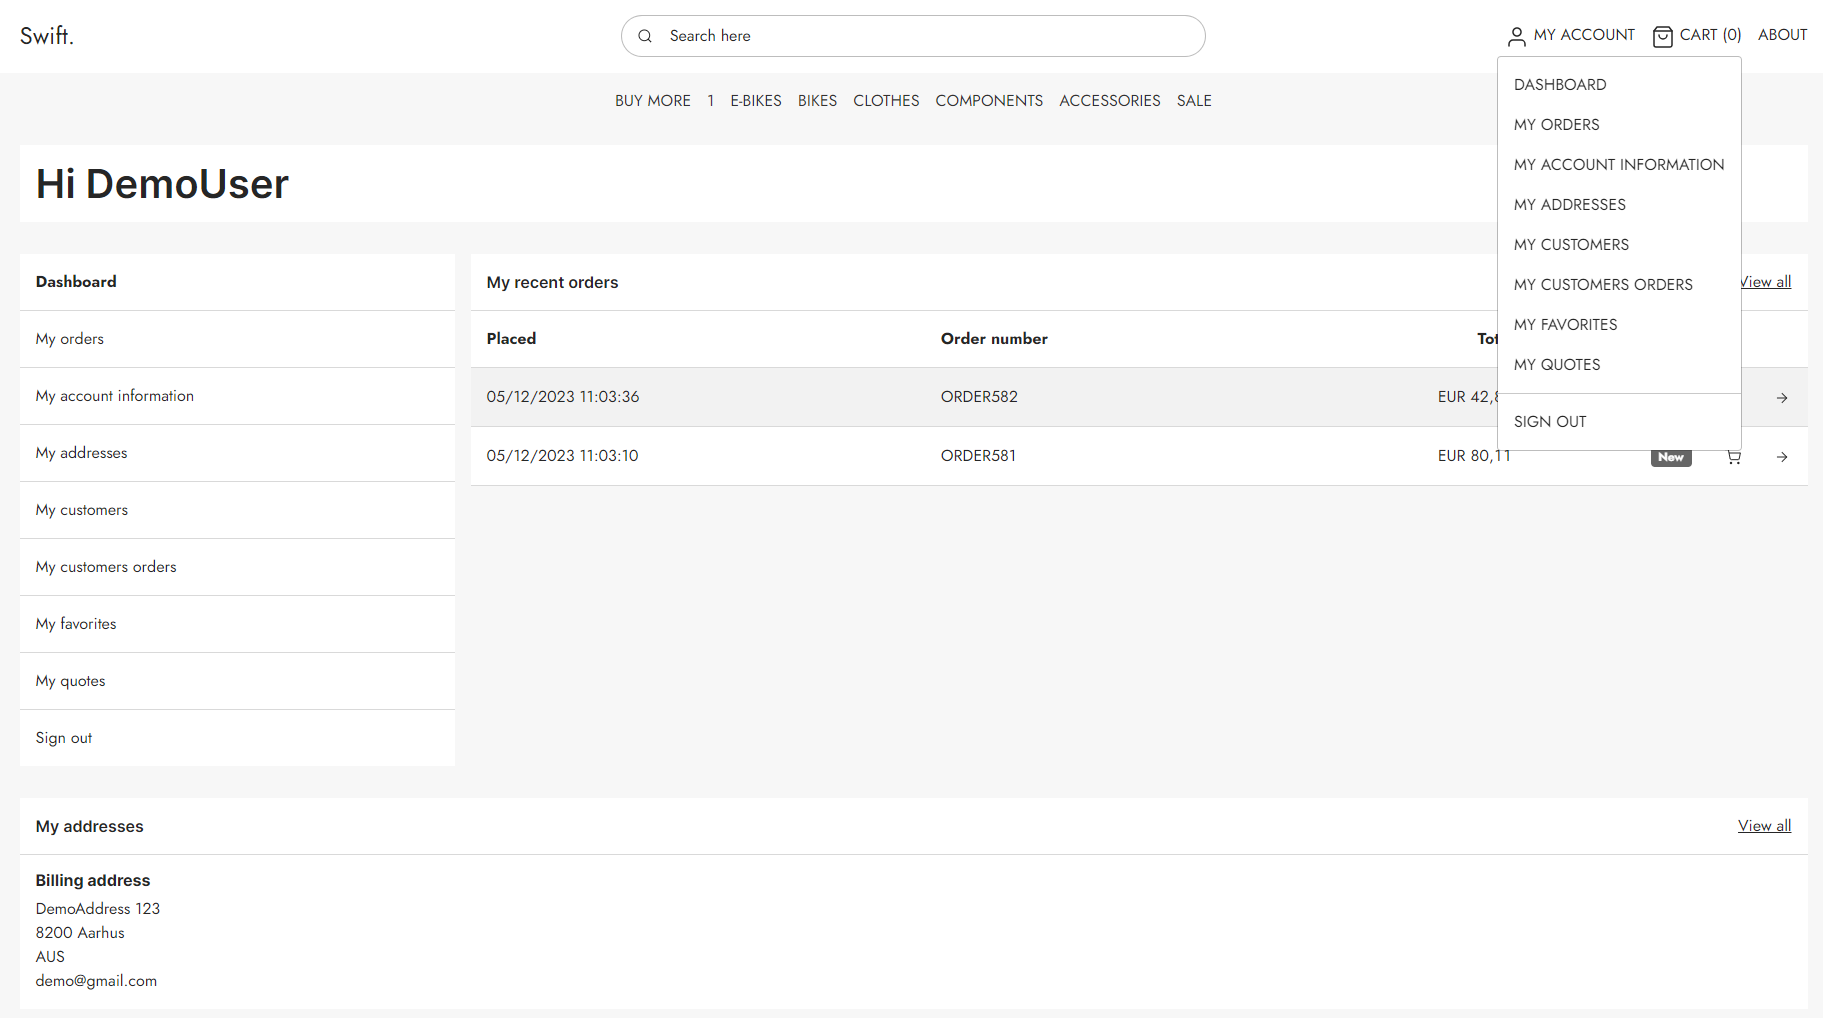Click View all next to My recent orders
1823x1018 pixels.
[x=1765, y=282]
